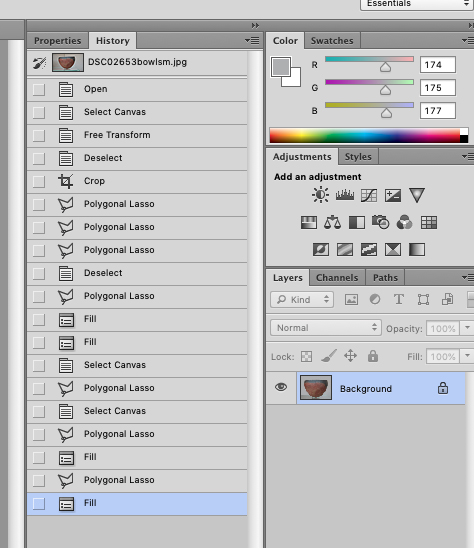Filter layers by type layers icon

(399, 300)
